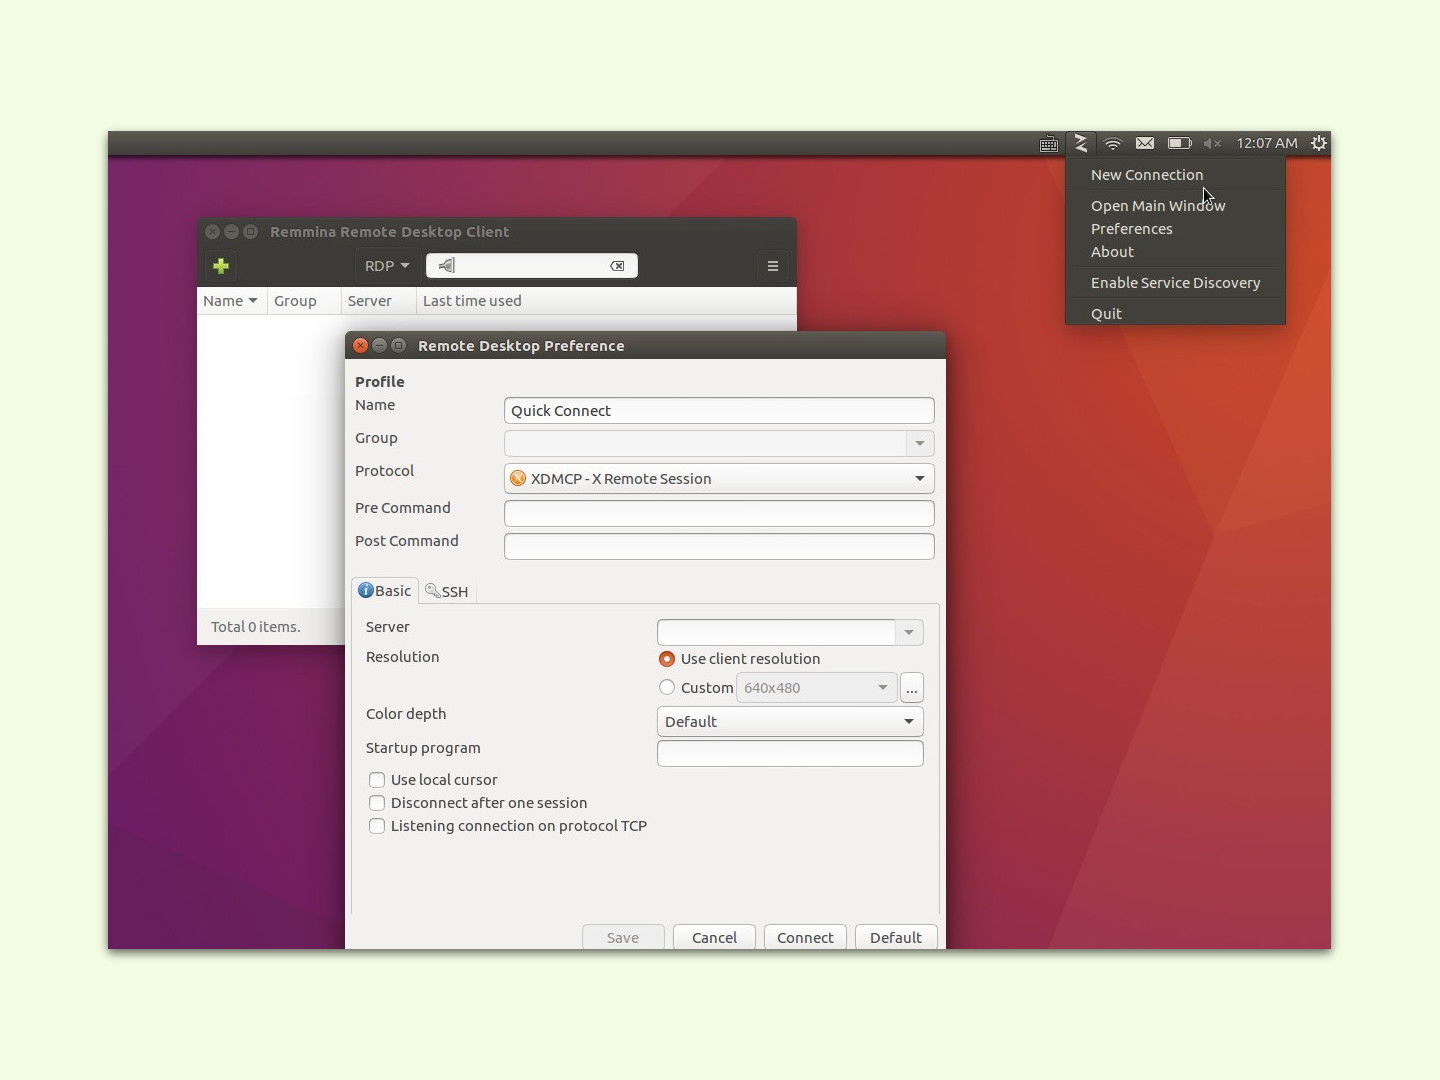The height and width of the screenshot is (1080, 1440).
Task: Click the Startup program input field
Action: (x=790, y=754)
